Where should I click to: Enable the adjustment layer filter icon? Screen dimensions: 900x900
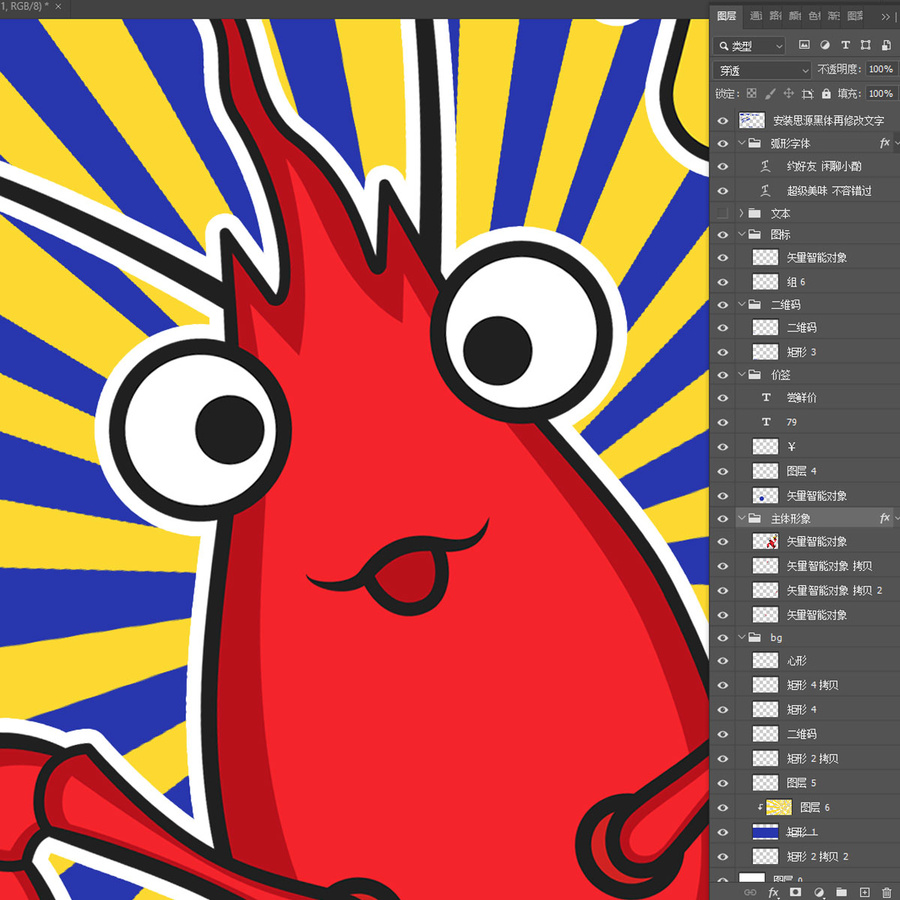(825, 45)
